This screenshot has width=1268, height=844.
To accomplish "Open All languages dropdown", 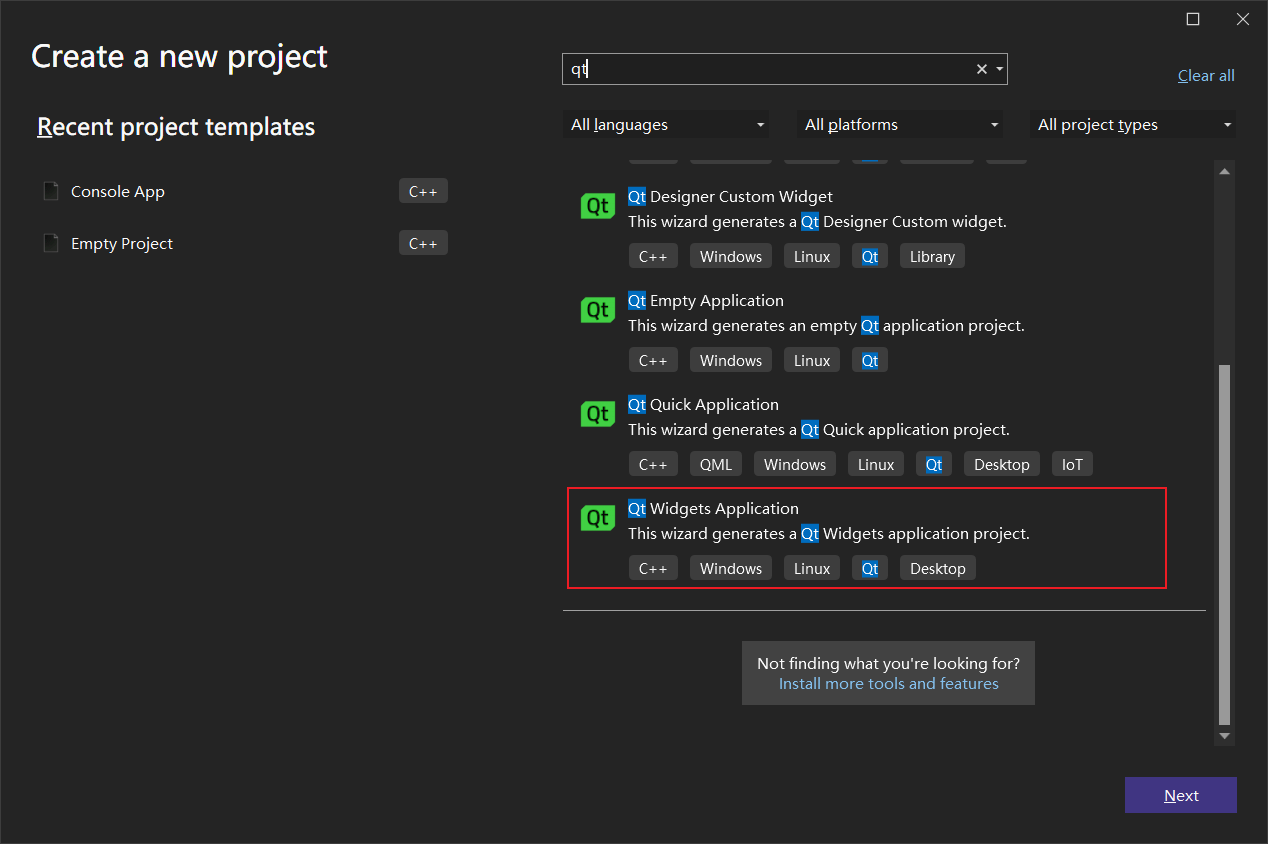I will (x=667, y=124).
